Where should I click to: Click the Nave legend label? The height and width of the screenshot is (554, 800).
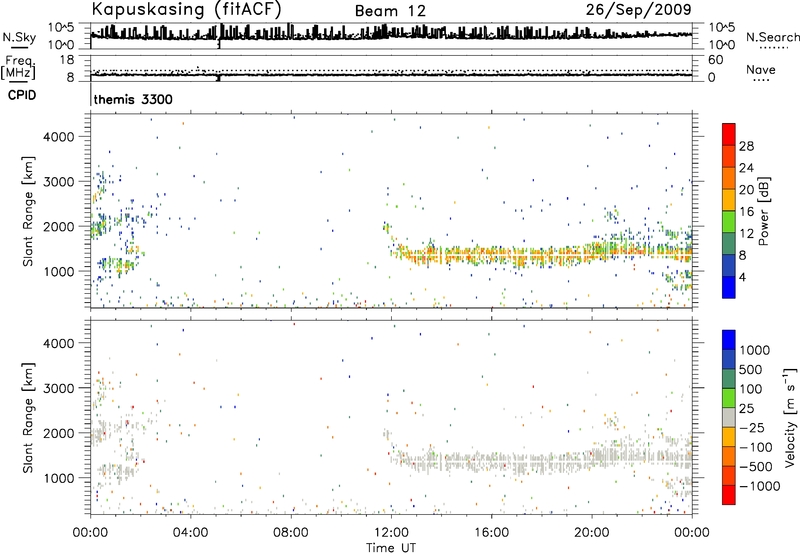click(760, 69)
